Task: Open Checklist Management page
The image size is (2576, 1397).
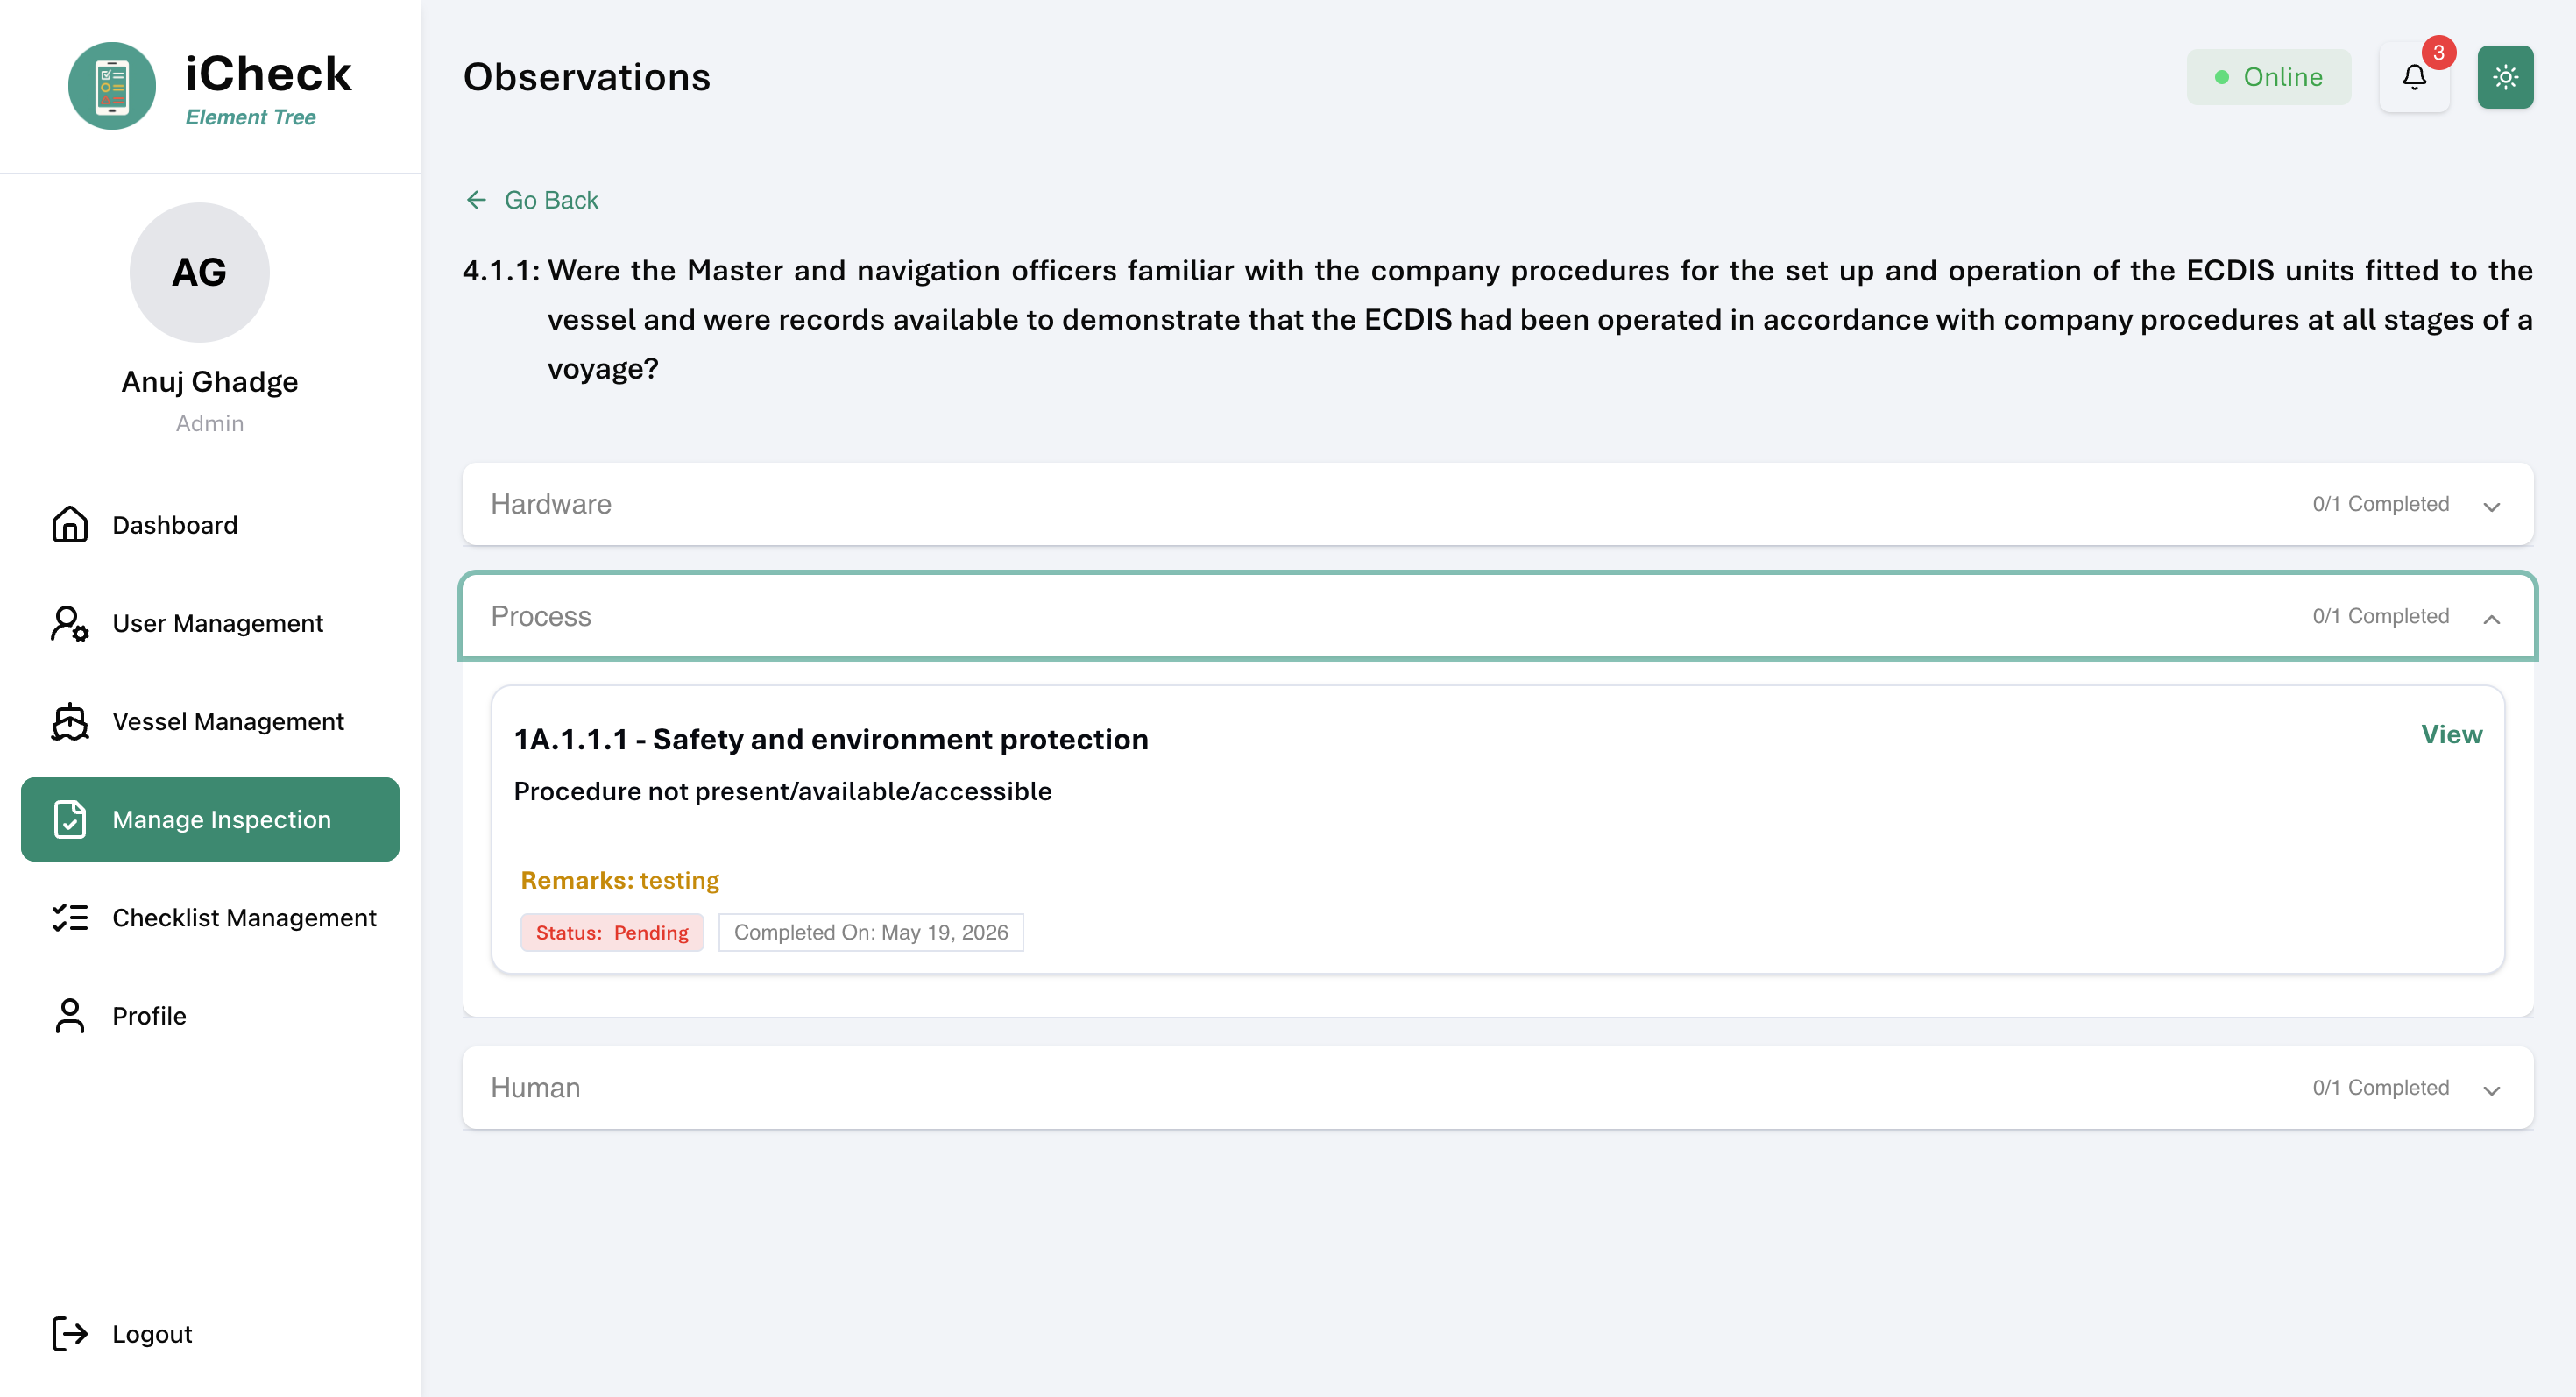Action: pos(210,917)
